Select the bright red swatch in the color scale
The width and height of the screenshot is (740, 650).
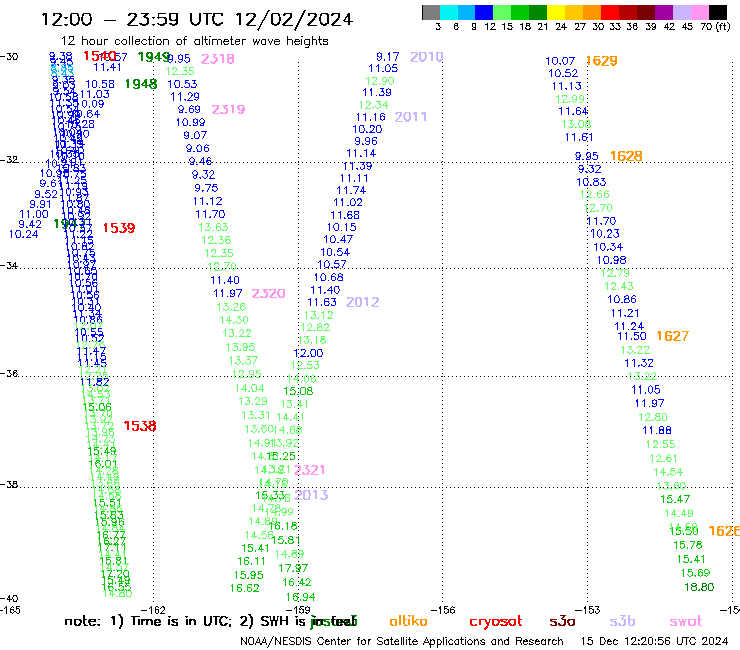click(x=610, y=12)
